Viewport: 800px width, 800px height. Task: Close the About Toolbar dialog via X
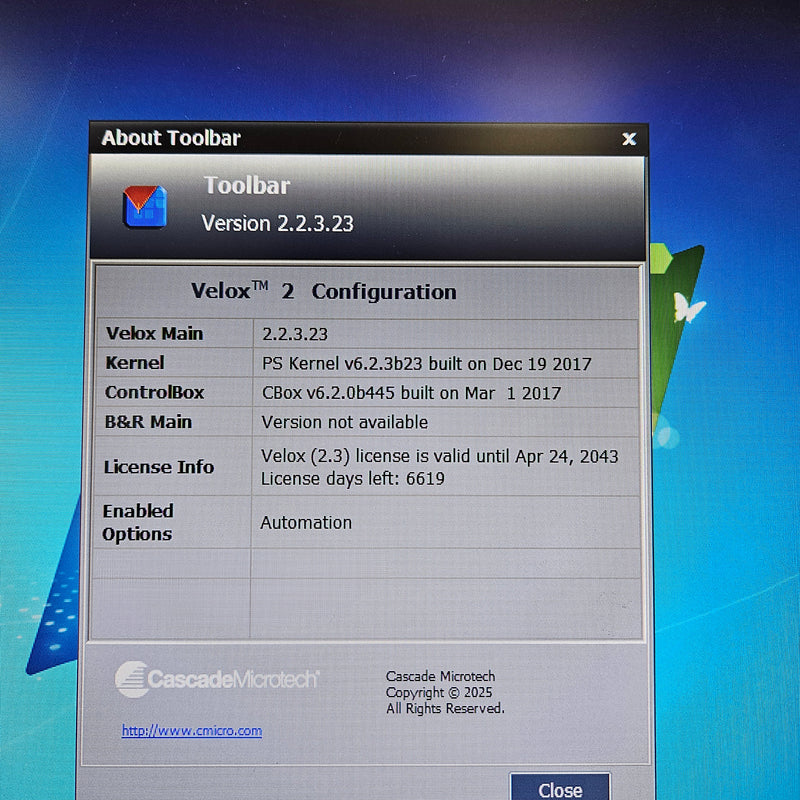tap(629, 139)
